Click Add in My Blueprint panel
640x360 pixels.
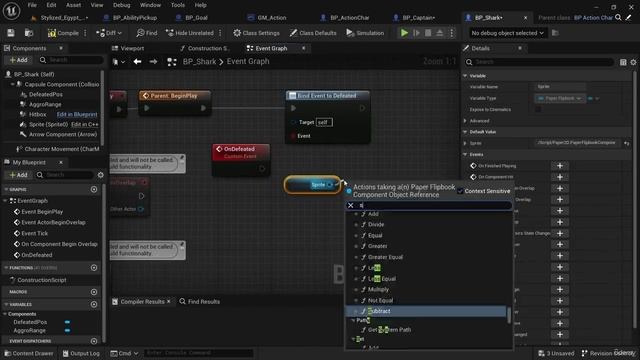pos(18,175)
